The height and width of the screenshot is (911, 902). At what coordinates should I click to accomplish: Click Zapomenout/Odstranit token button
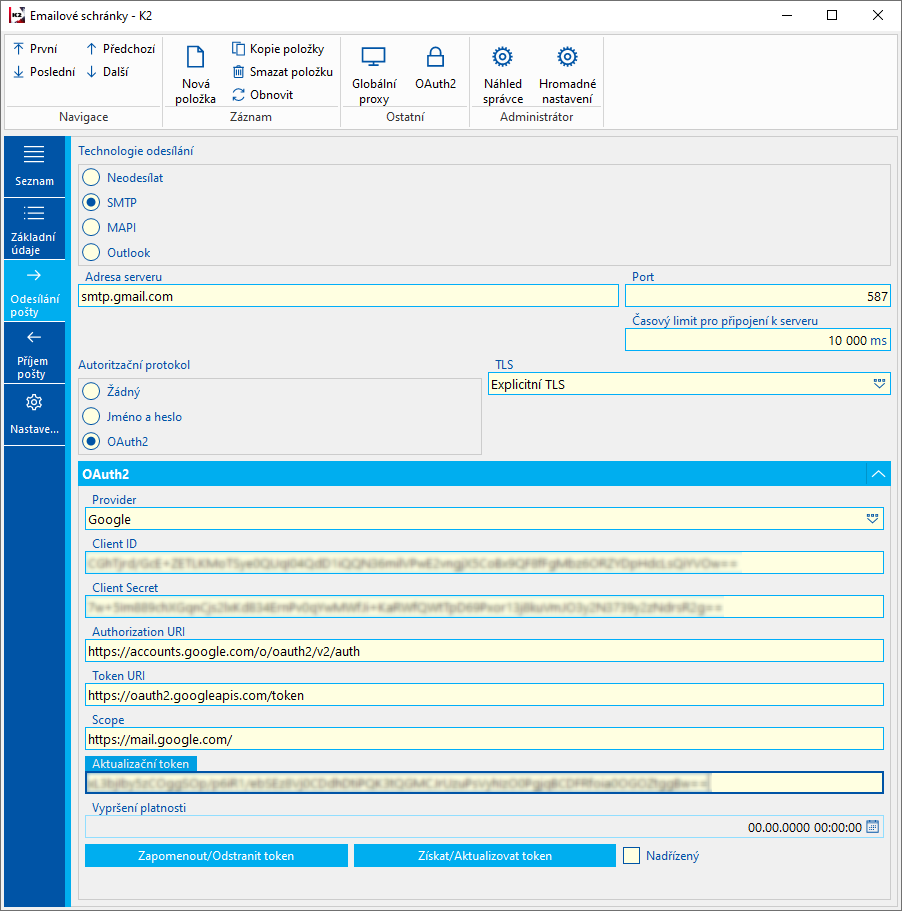click(216, 856)
